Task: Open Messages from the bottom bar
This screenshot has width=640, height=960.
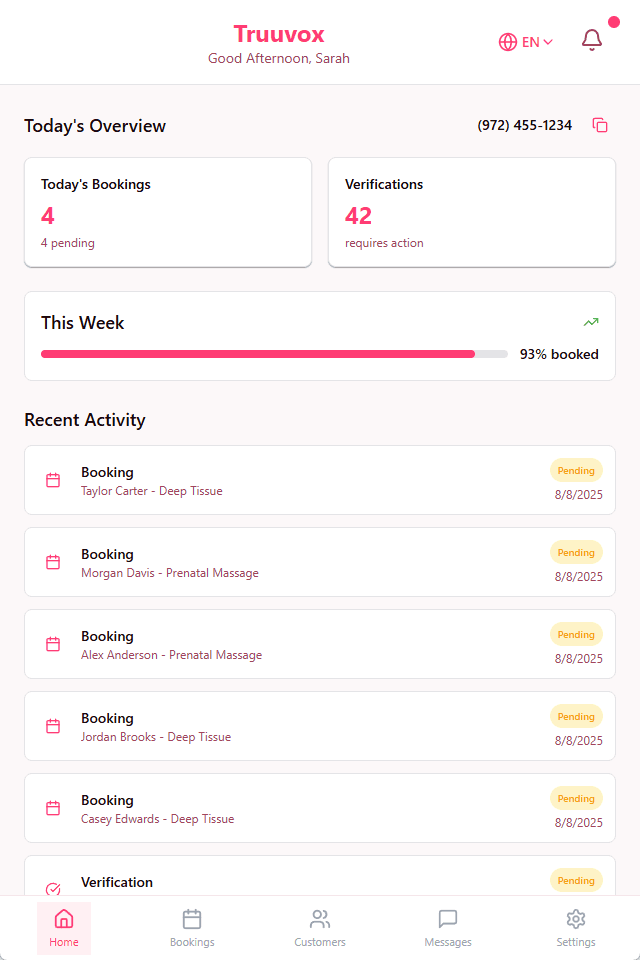Action: coord(448,919)
